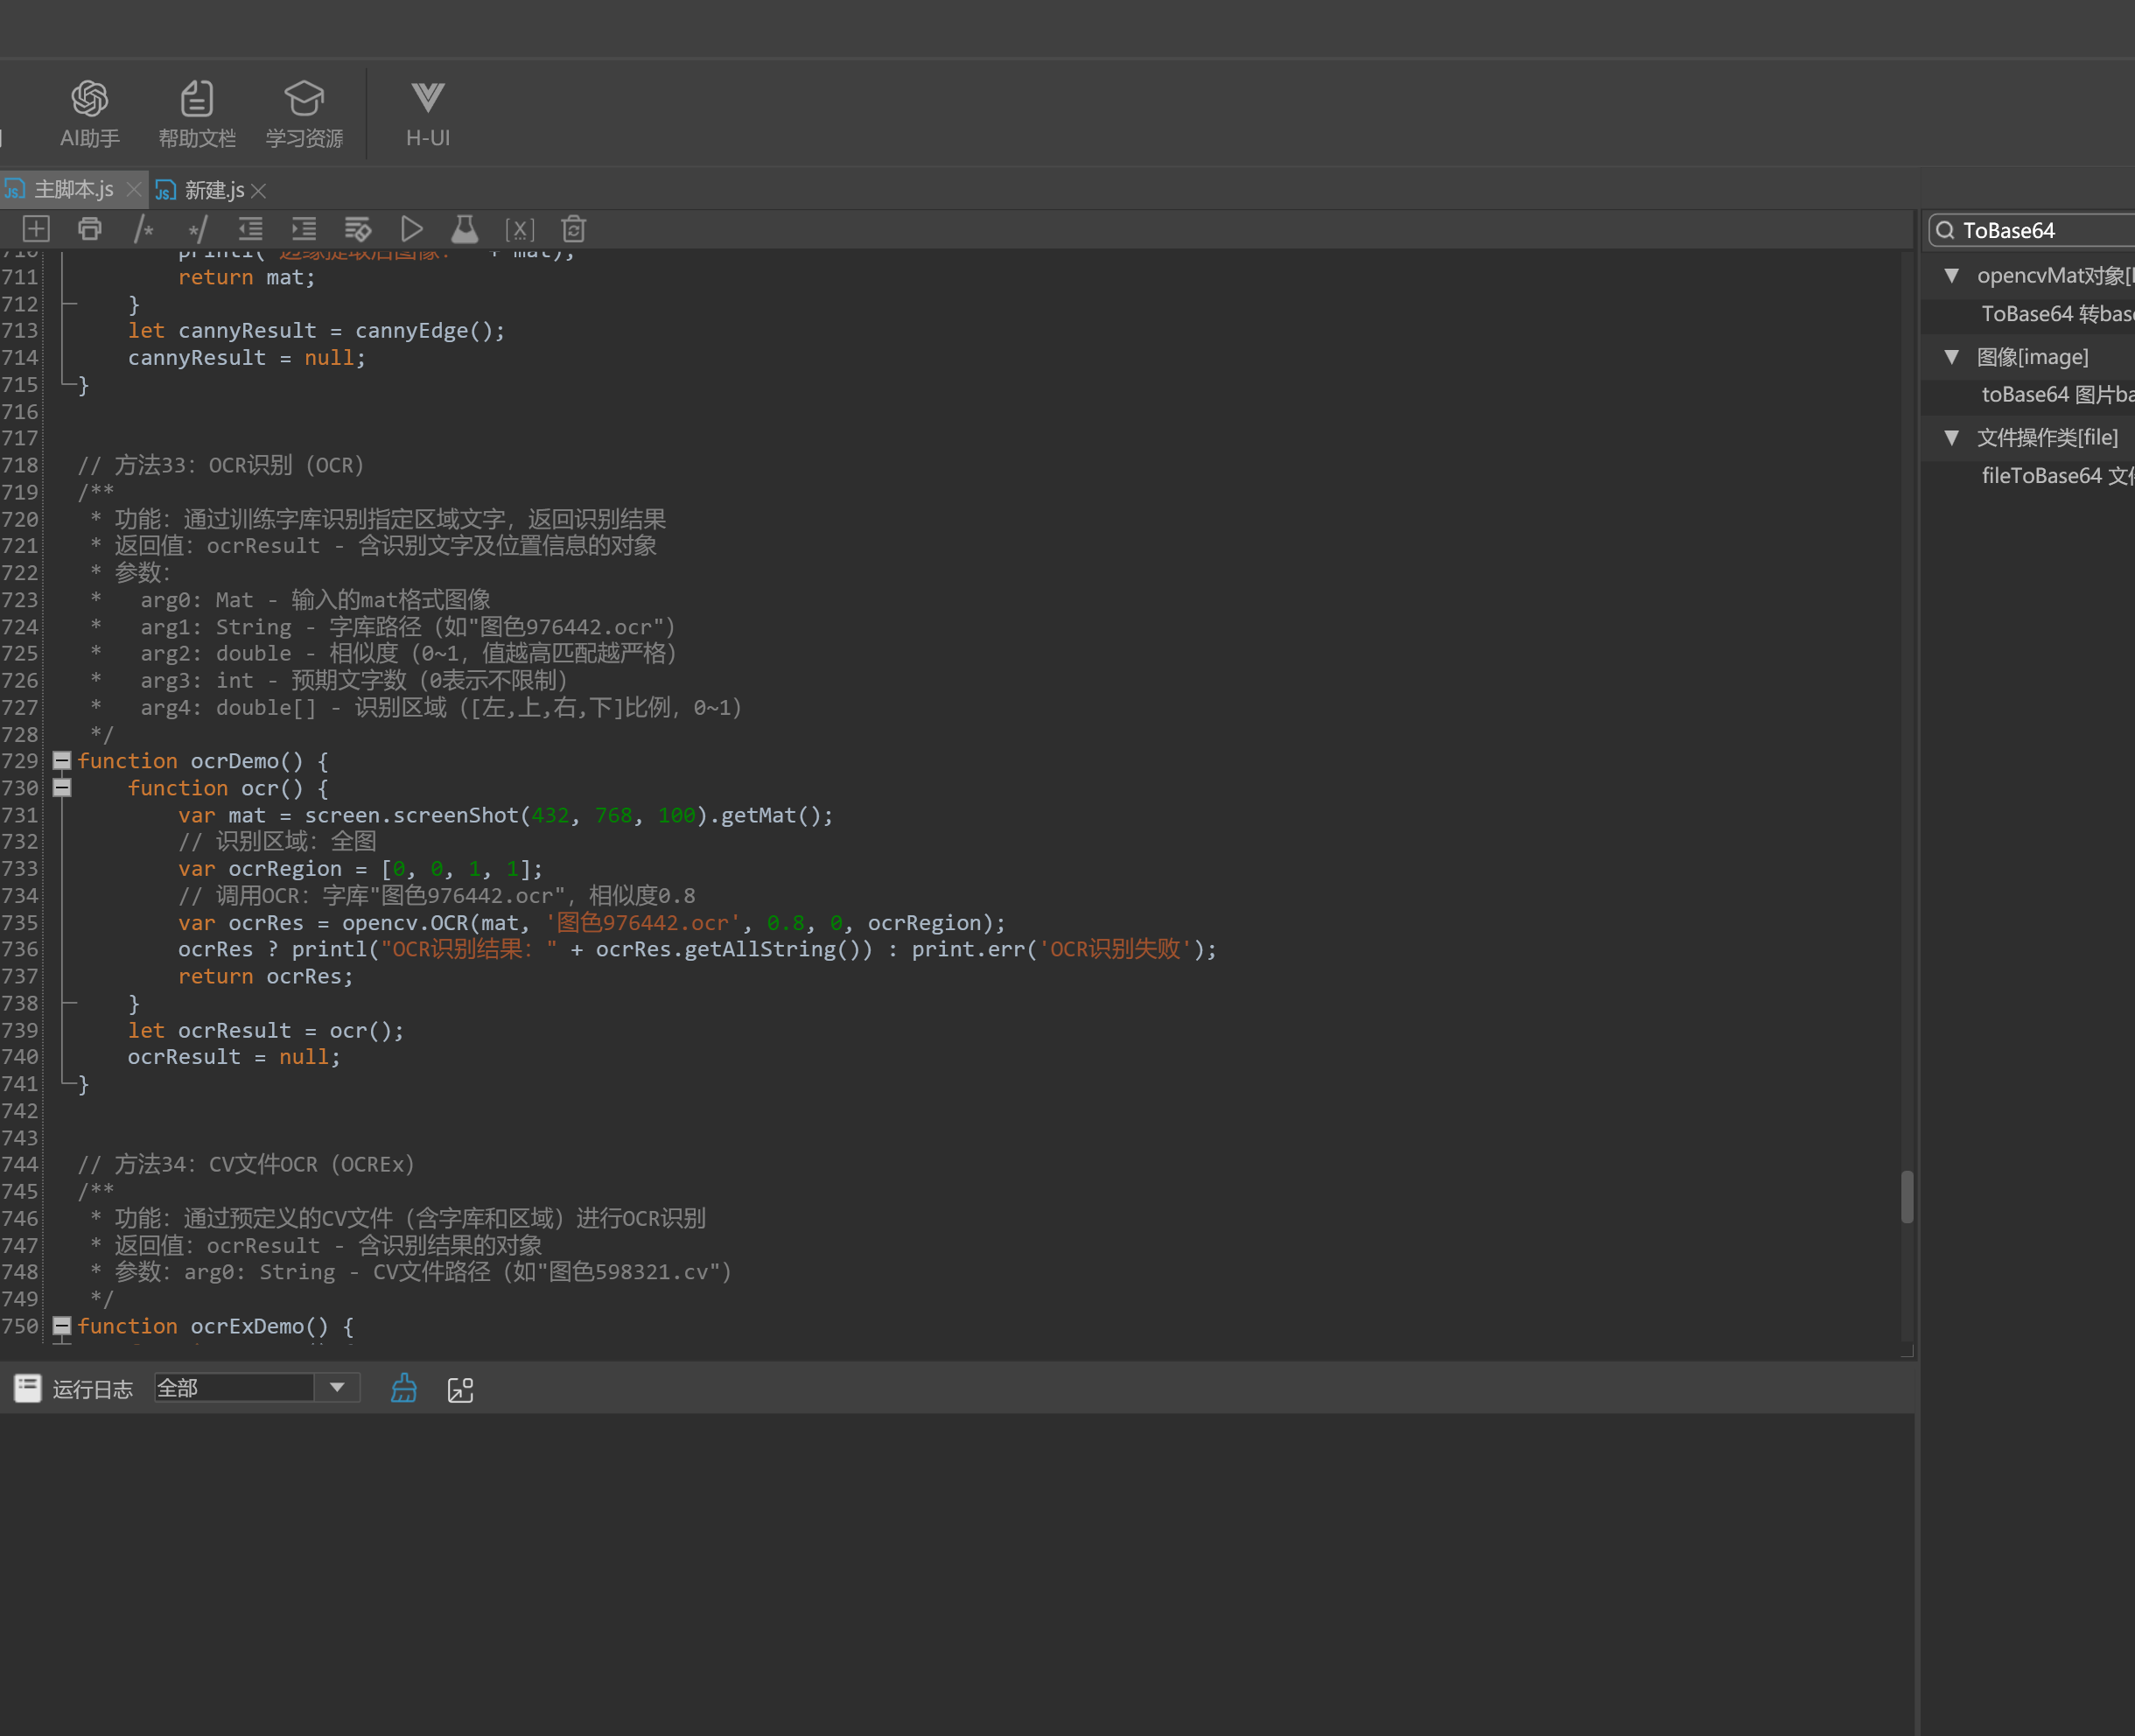Click the run script play icon

[x=411, y=229]
